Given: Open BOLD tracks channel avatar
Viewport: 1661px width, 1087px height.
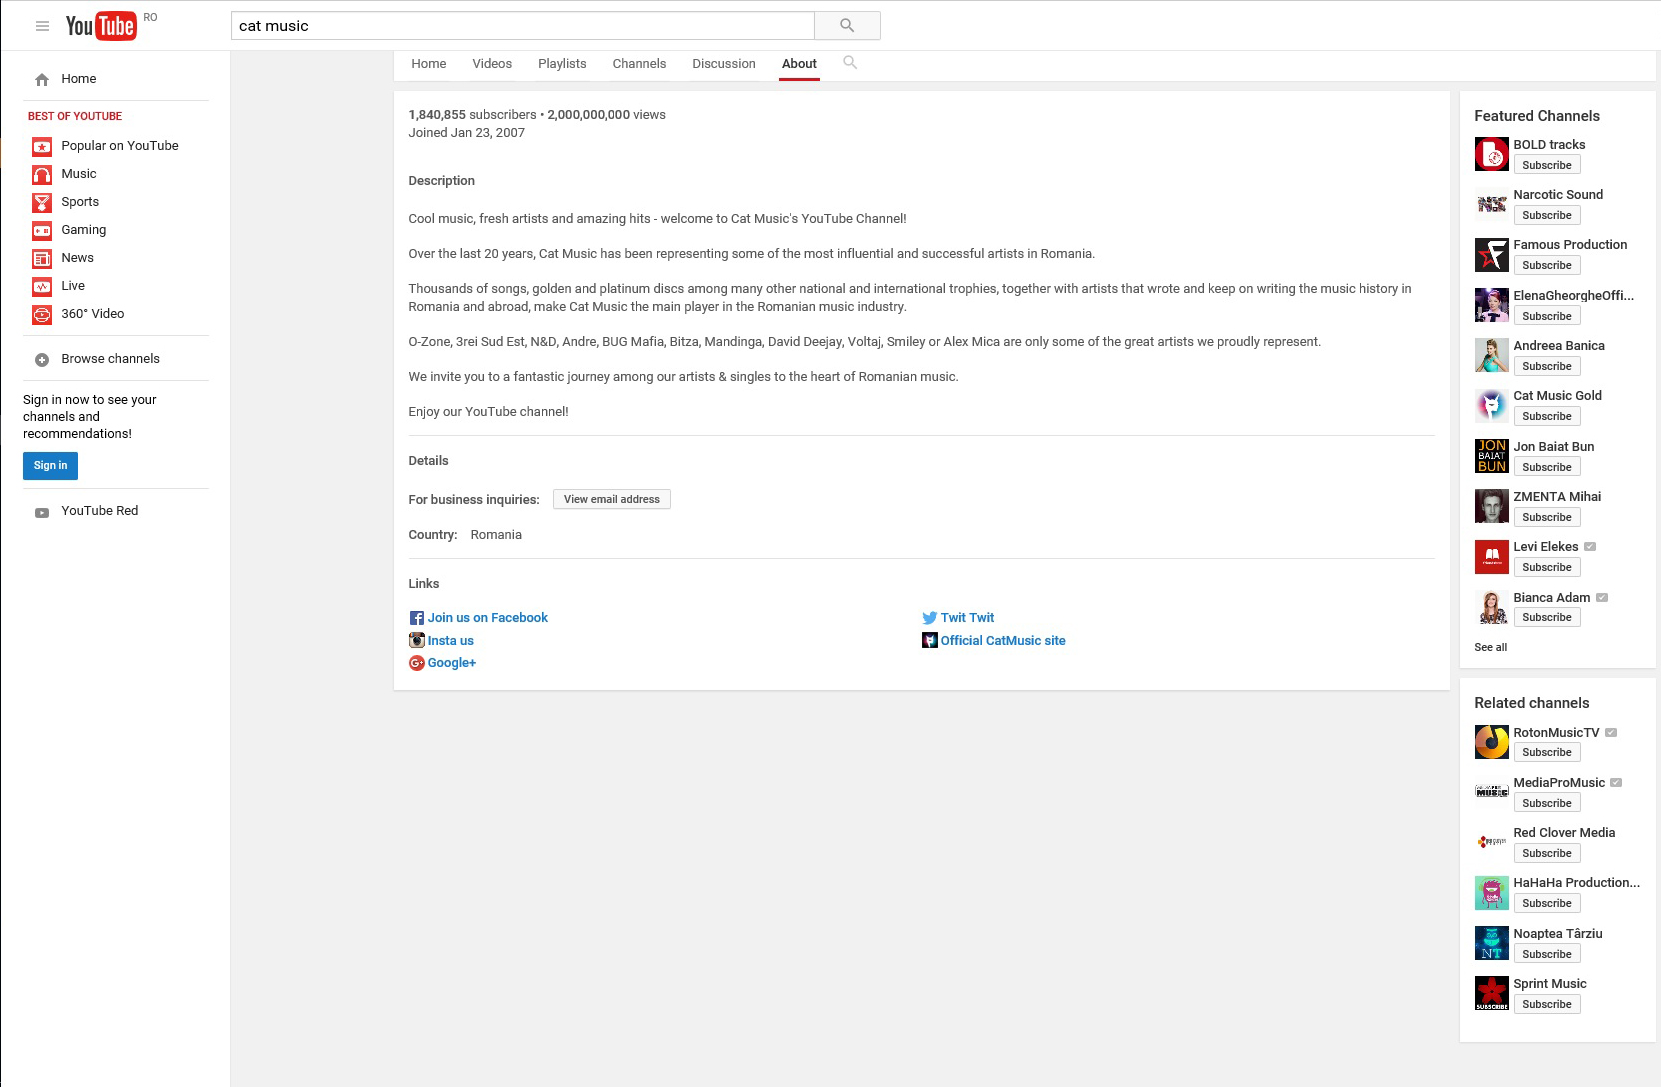Looking at the screenshot, I should tap(1492, 154).
